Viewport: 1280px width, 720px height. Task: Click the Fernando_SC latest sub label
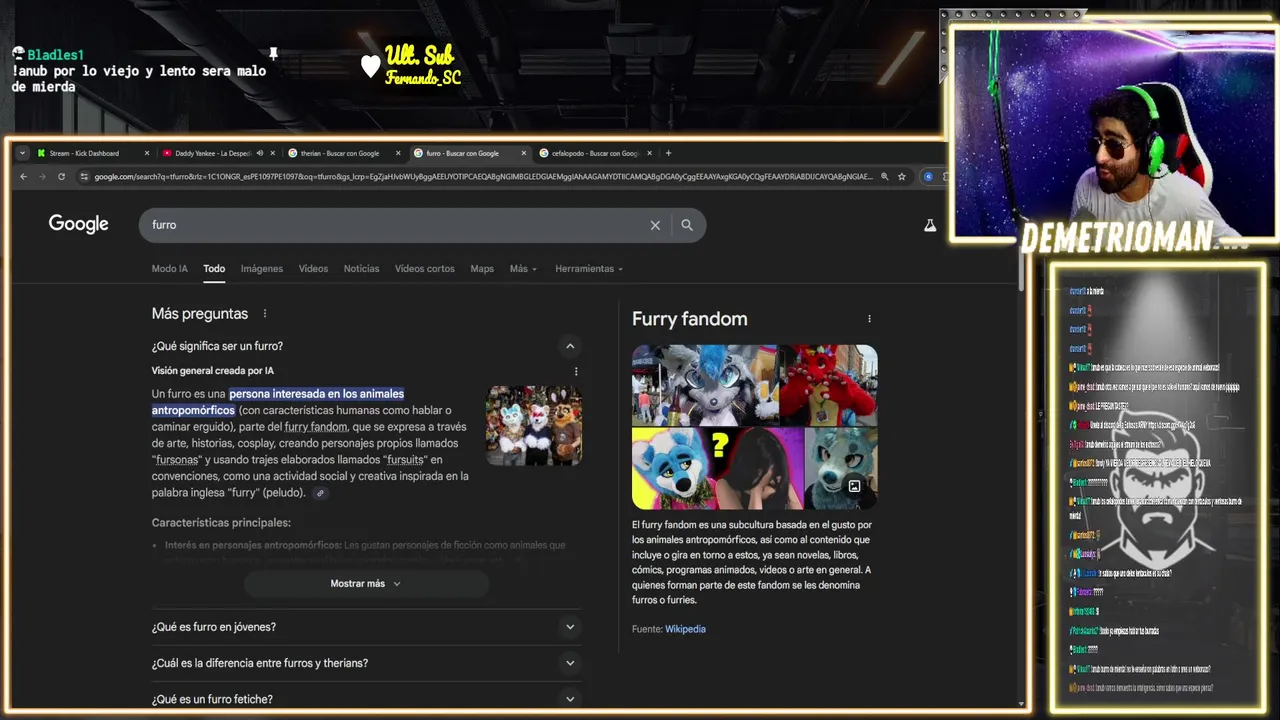click(x=423, y=78)
